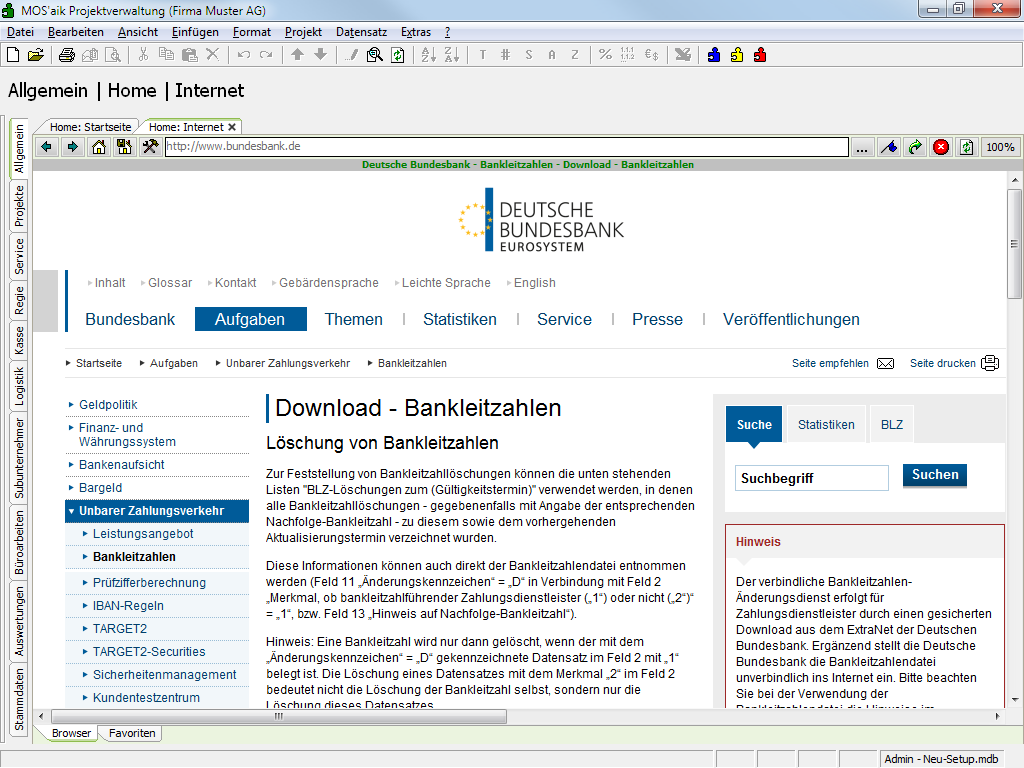Click the open folder toolbar icon
The height and width of the screenshot is (768, 1024).
pyautogui.click(x=35, y=55)
